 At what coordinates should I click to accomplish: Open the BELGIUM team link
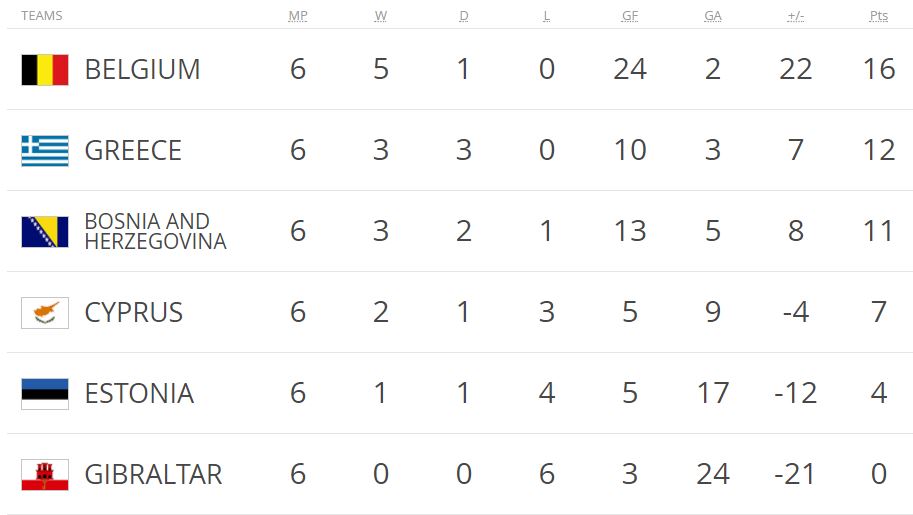pyautogui.click(x=143, y=69)
